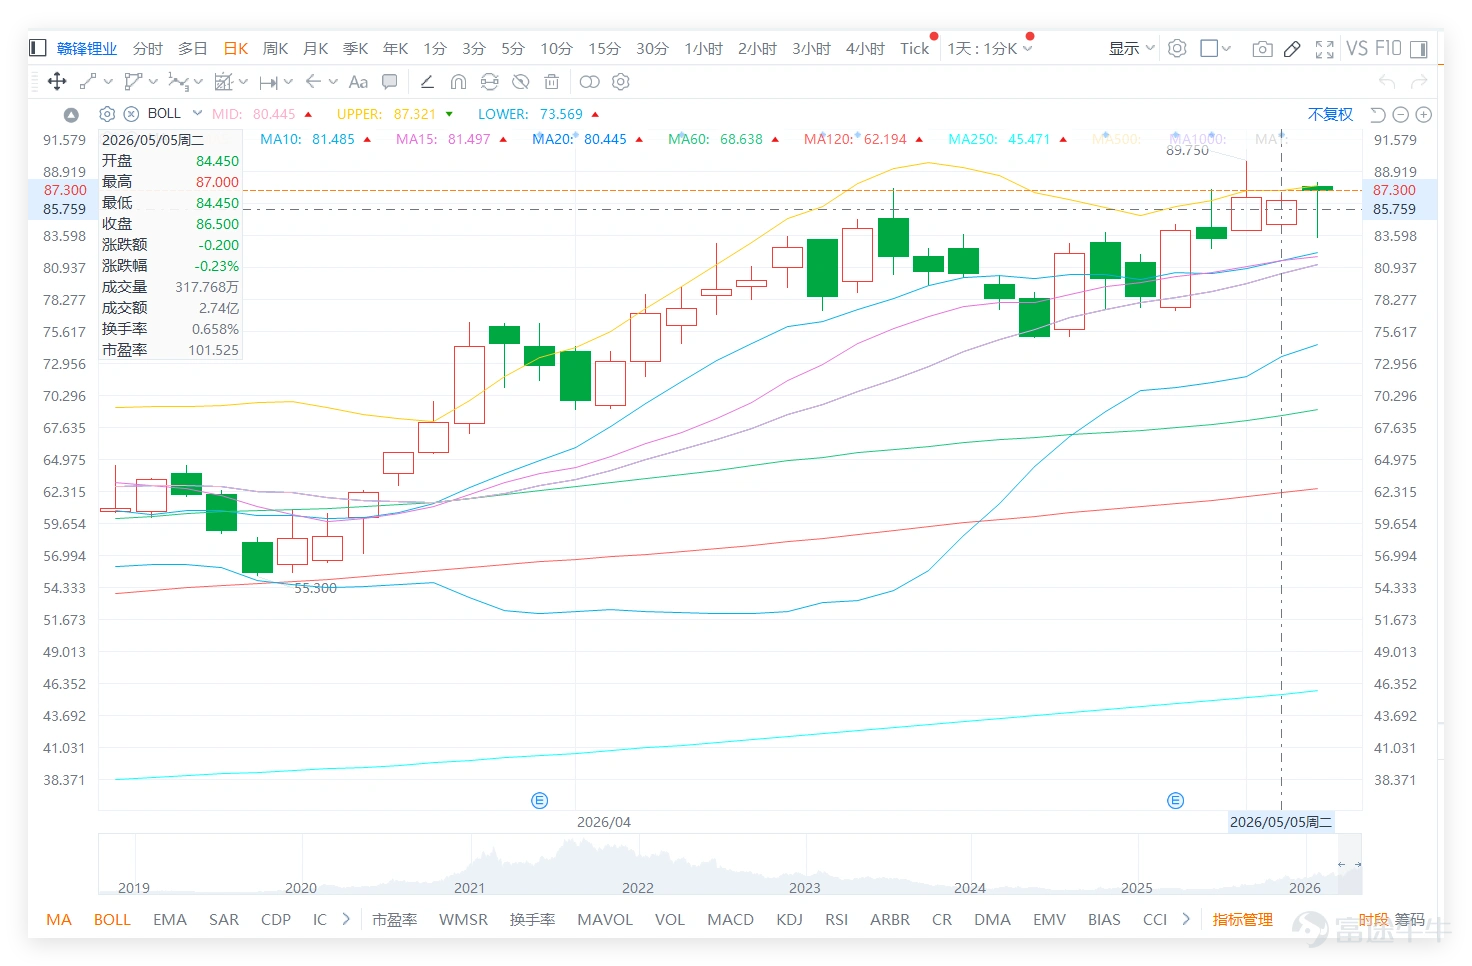Open the 1天:1分K period dropdown
1472x966 pixels.
[x=989, y=48]
